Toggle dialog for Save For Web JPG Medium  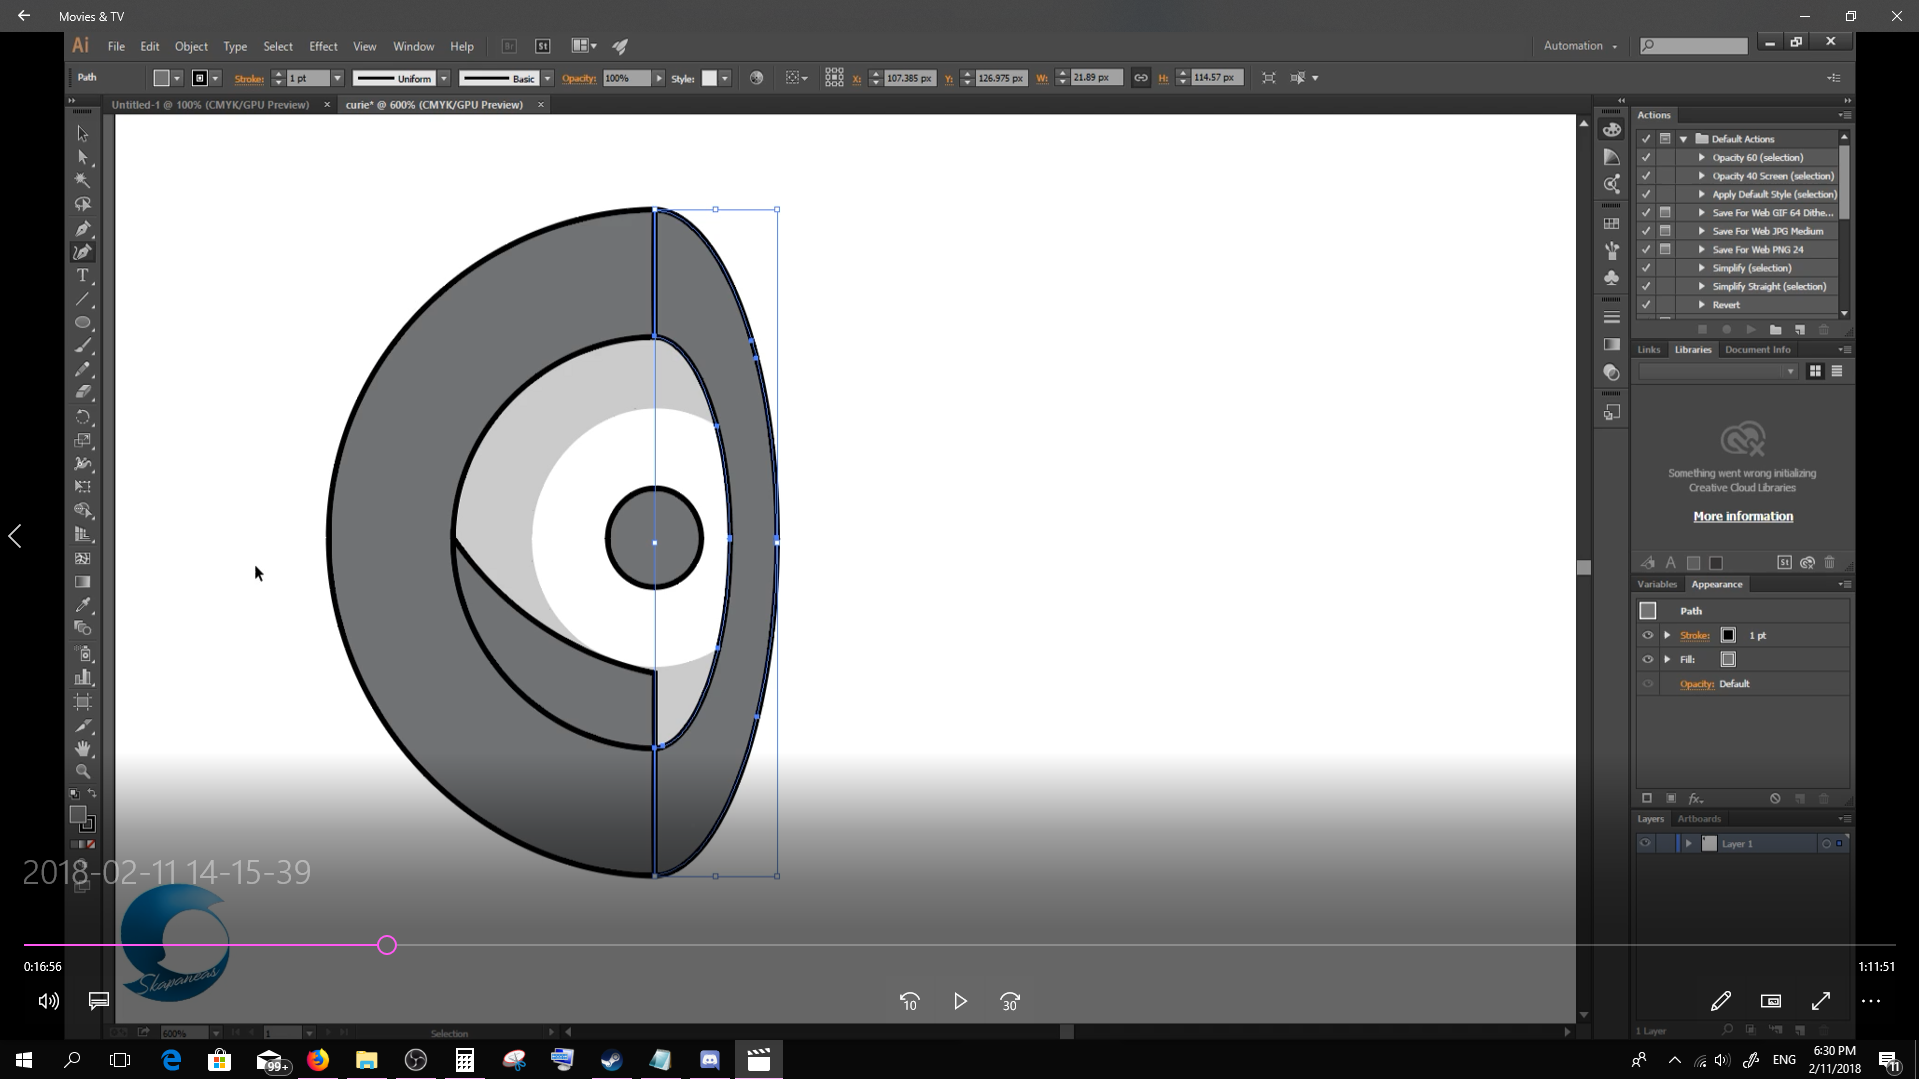(x=1666, y=231)
